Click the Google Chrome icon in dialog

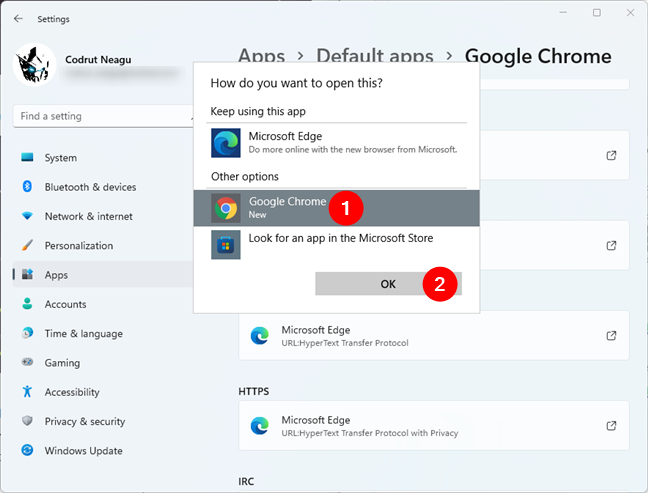point(226,208)
